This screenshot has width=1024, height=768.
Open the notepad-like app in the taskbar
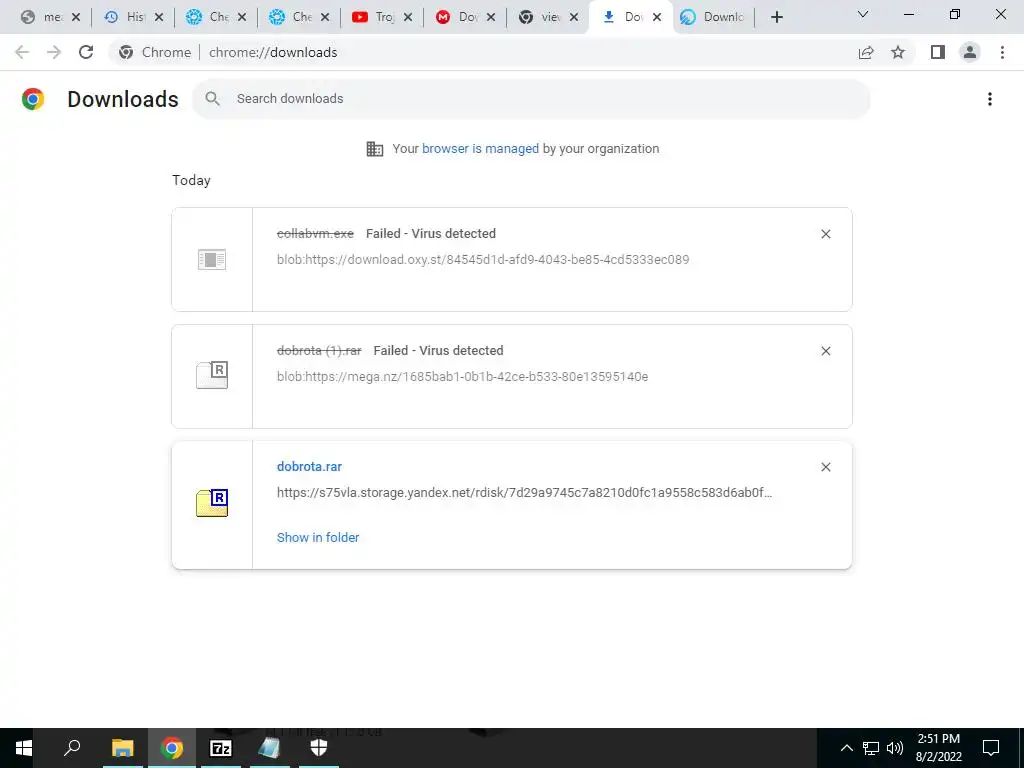pos(269,748)
